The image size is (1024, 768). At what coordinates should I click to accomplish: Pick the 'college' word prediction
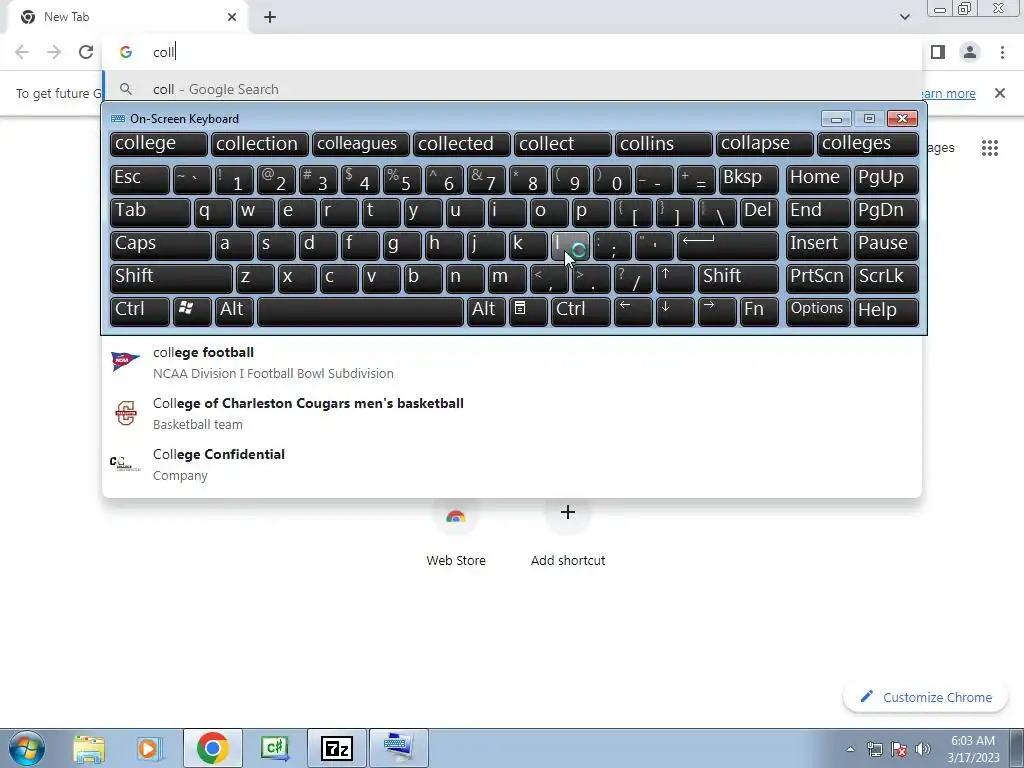(x=159, y=144)
